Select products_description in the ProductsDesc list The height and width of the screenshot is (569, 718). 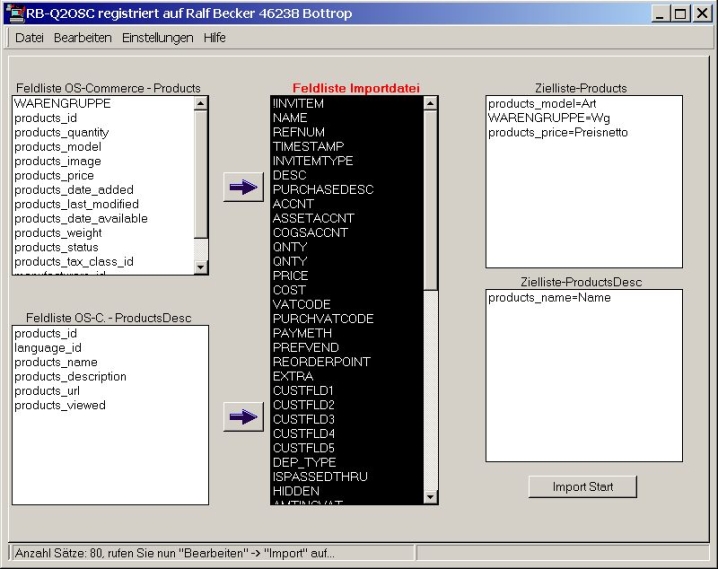[70, 376]
